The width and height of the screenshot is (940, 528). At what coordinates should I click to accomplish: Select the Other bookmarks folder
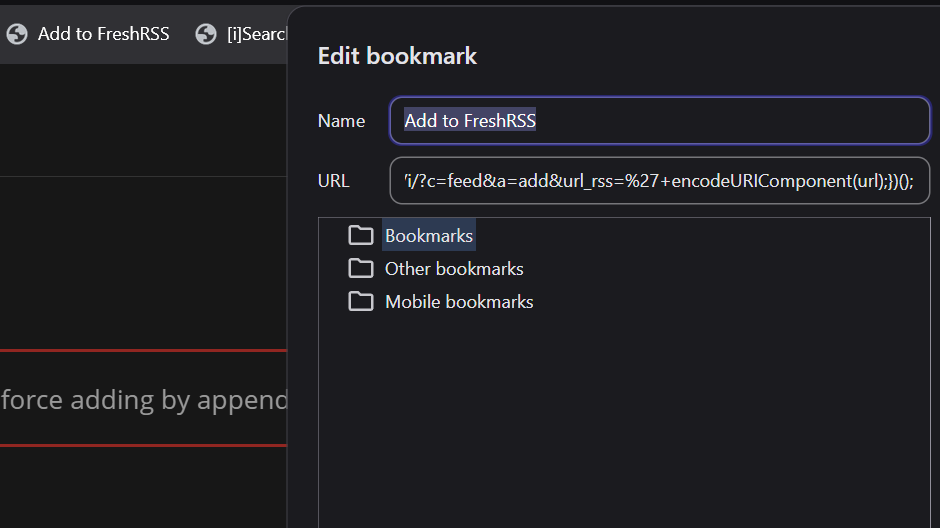(x=454, y=268)
